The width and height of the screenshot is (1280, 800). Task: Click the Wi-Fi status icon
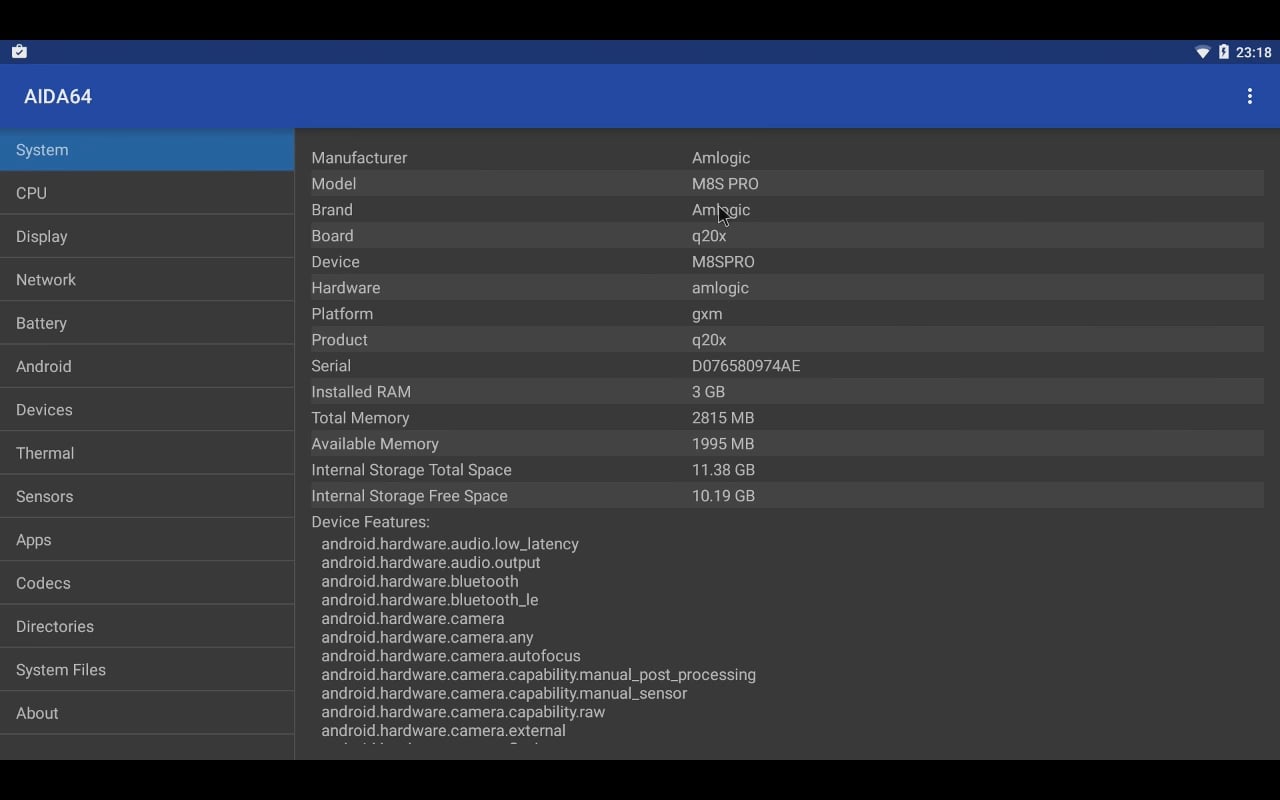click(x=1202, y=52)
